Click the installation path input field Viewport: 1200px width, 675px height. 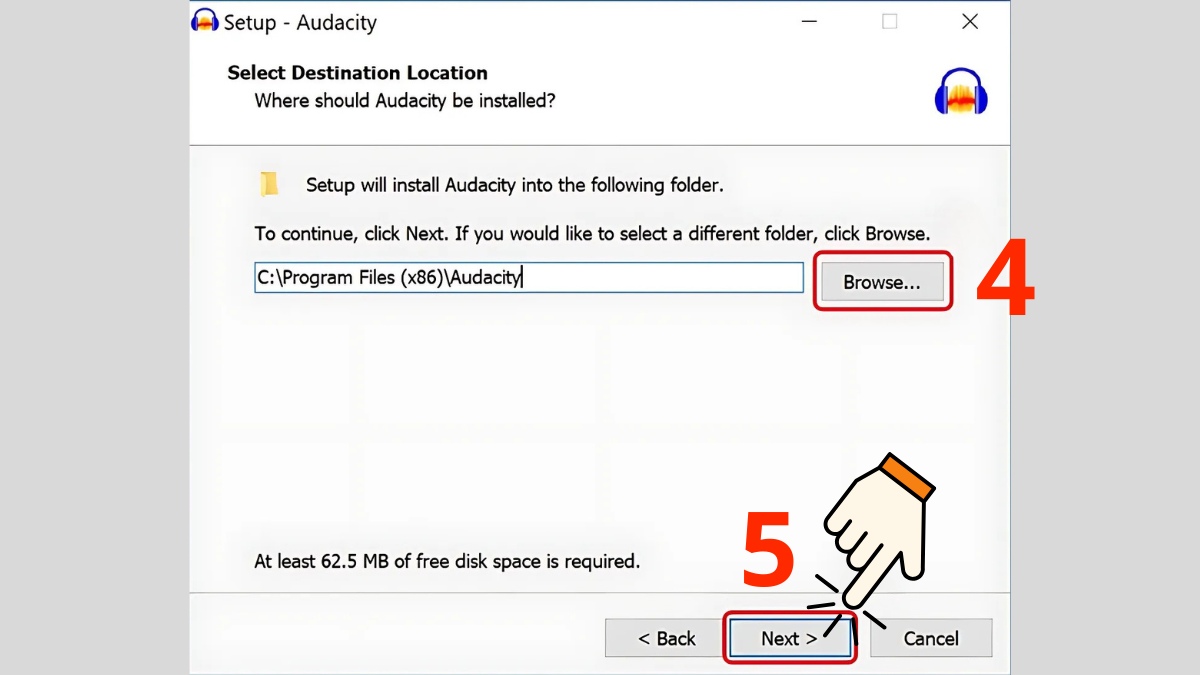tap(529, 278)
